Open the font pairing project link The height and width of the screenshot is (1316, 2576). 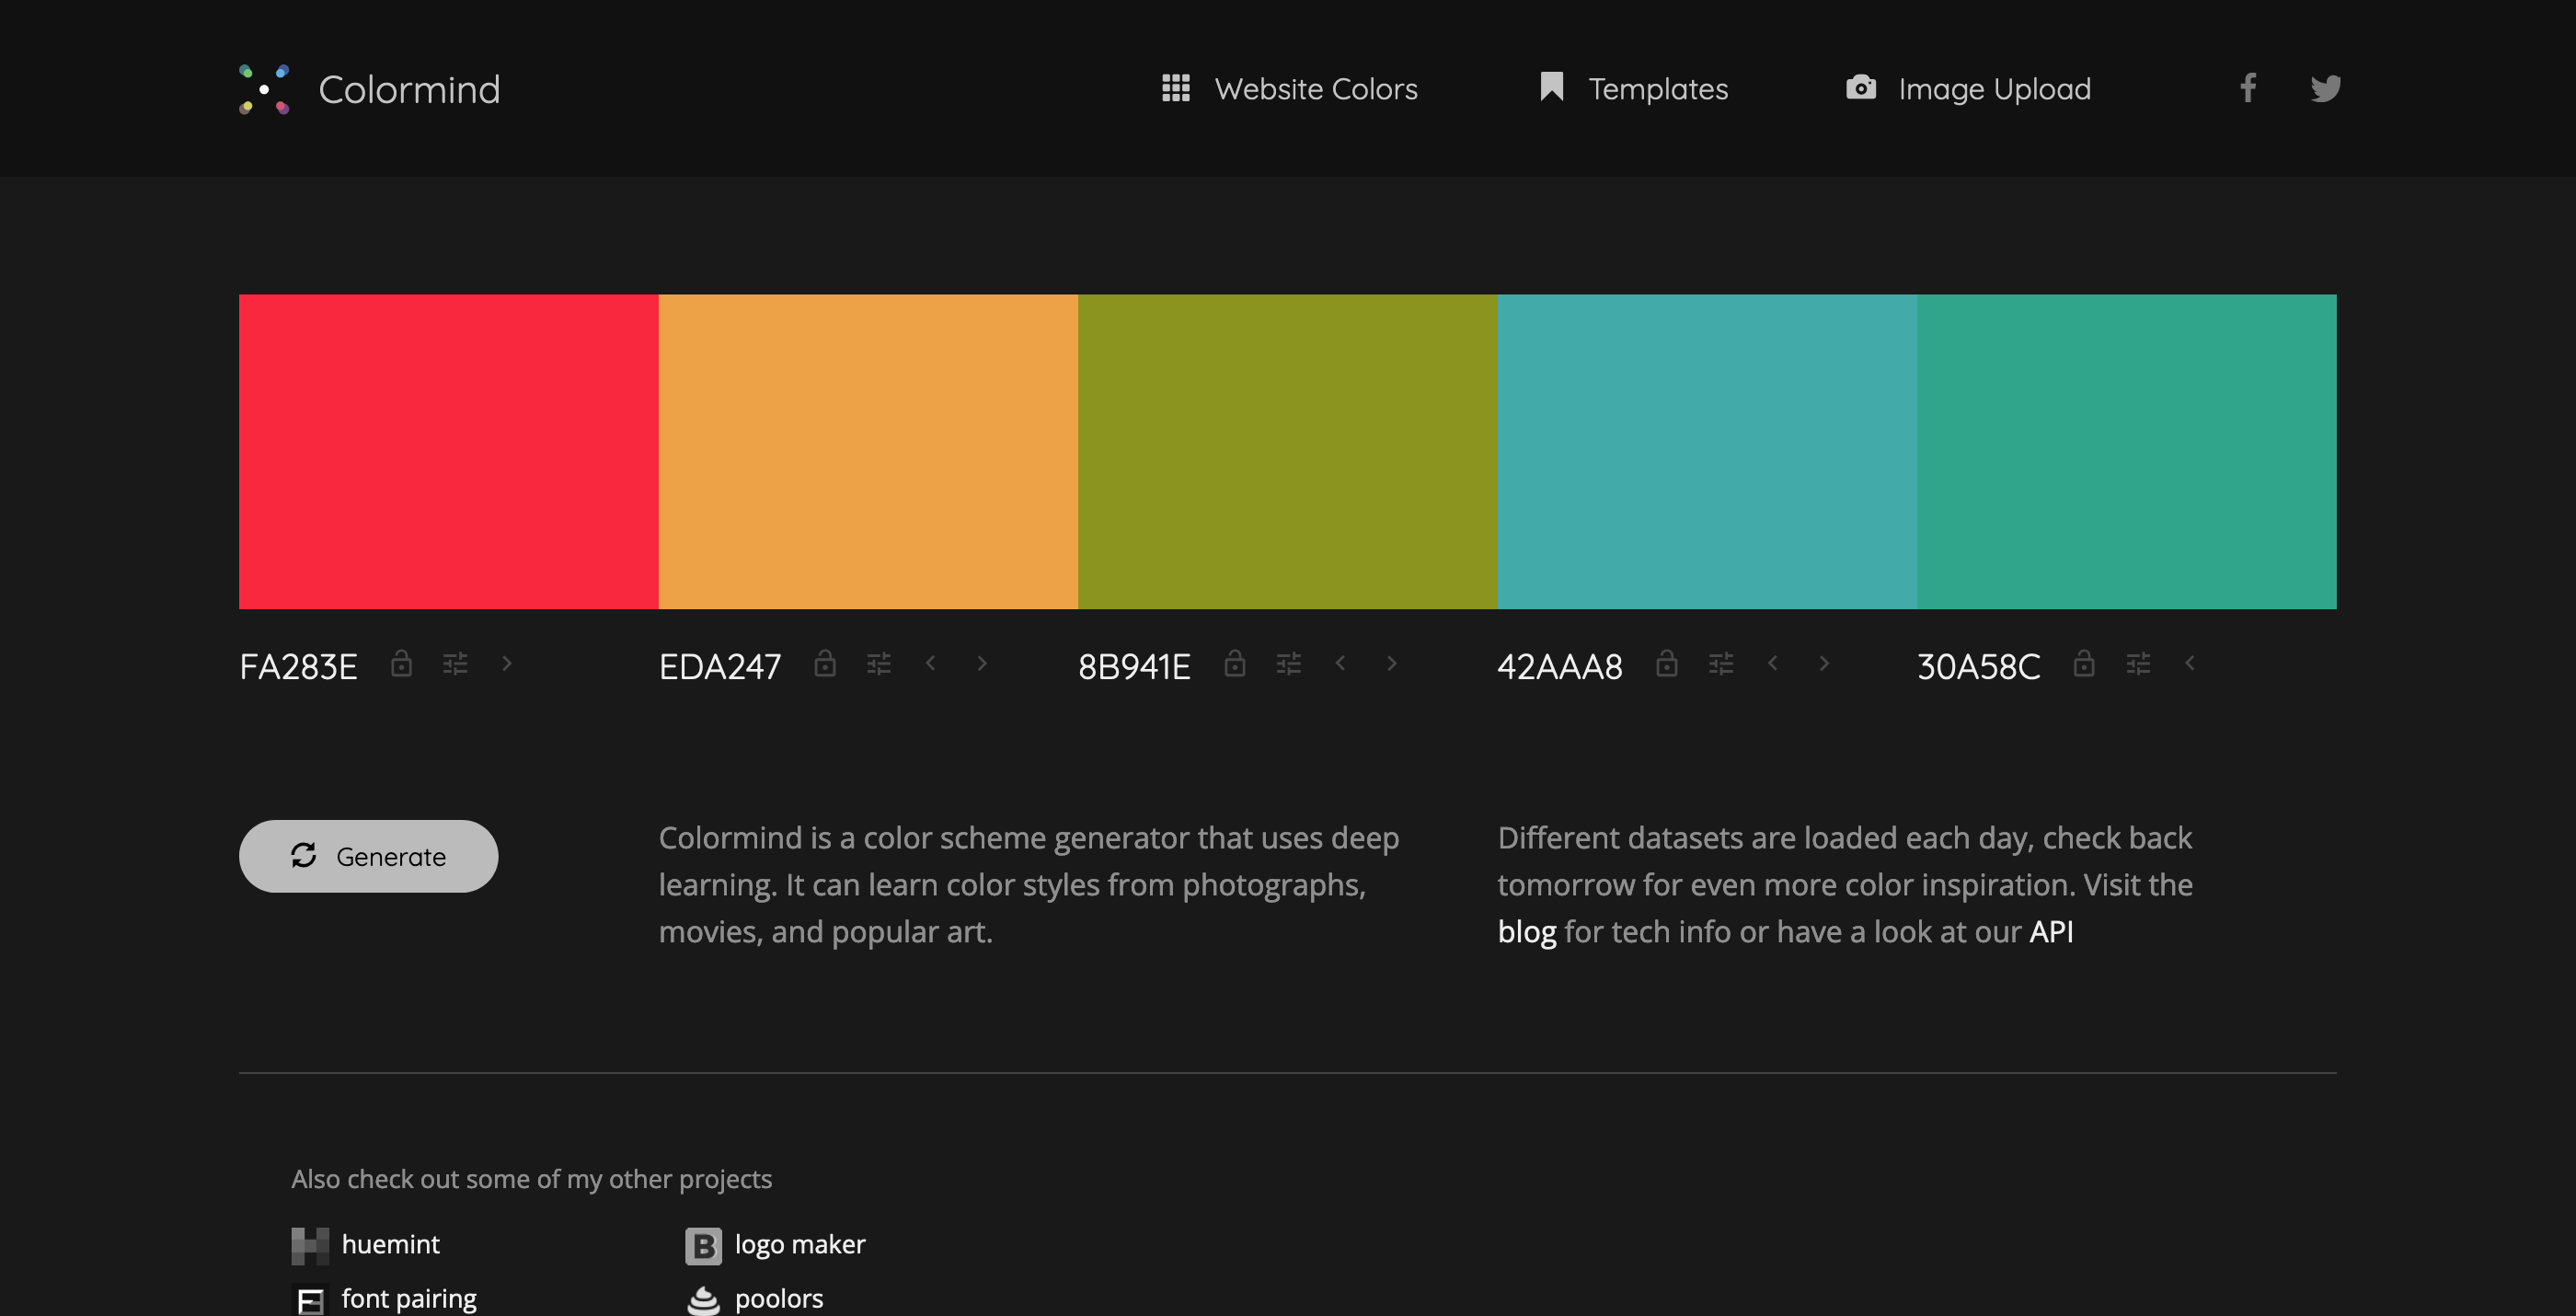(409, 1299)
